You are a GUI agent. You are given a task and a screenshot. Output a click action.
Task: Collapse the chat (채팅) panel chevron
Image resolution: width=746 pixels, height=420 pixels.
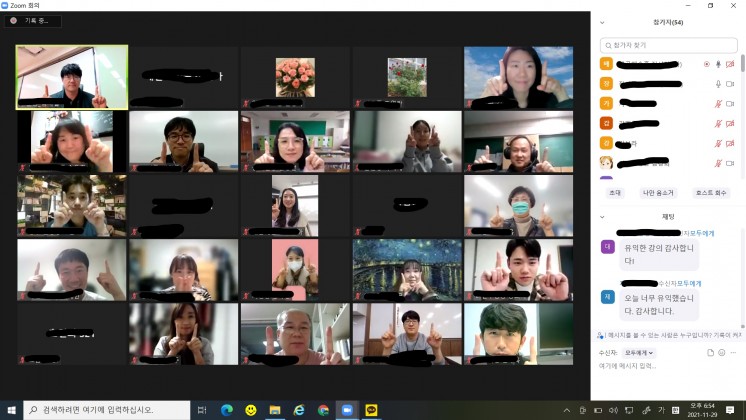pos(602,216)
